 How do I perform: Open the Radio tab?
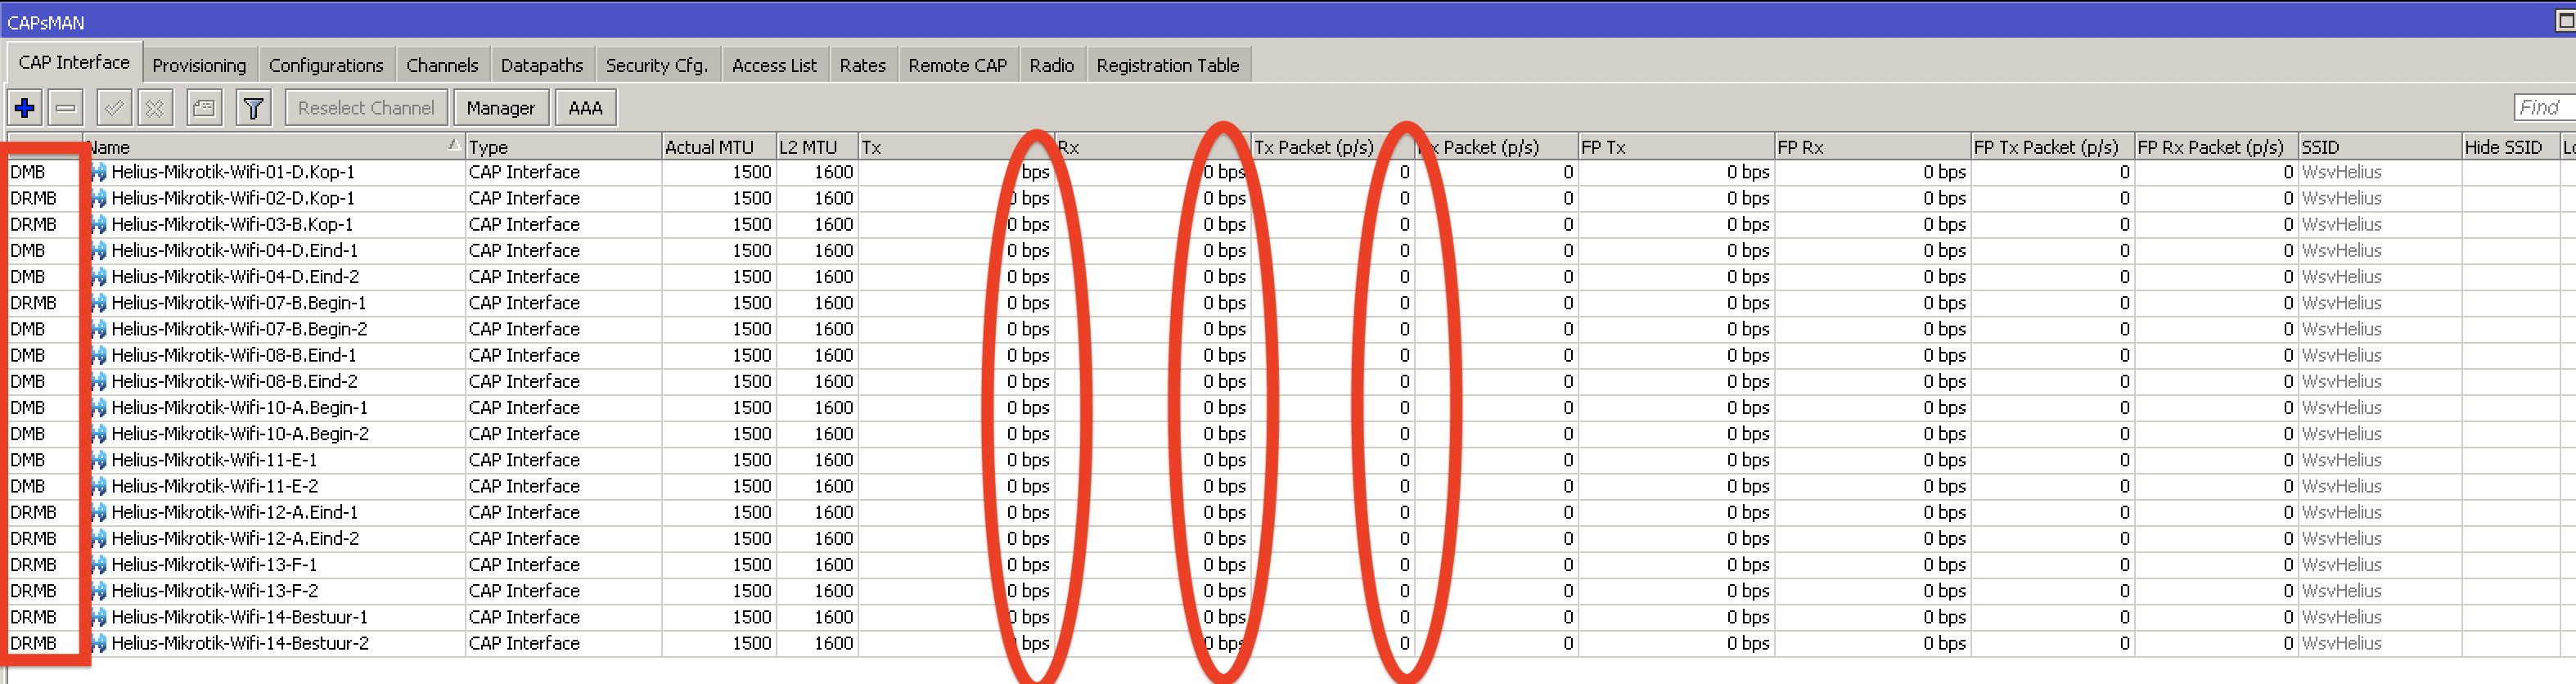(x=1052, y=65)
